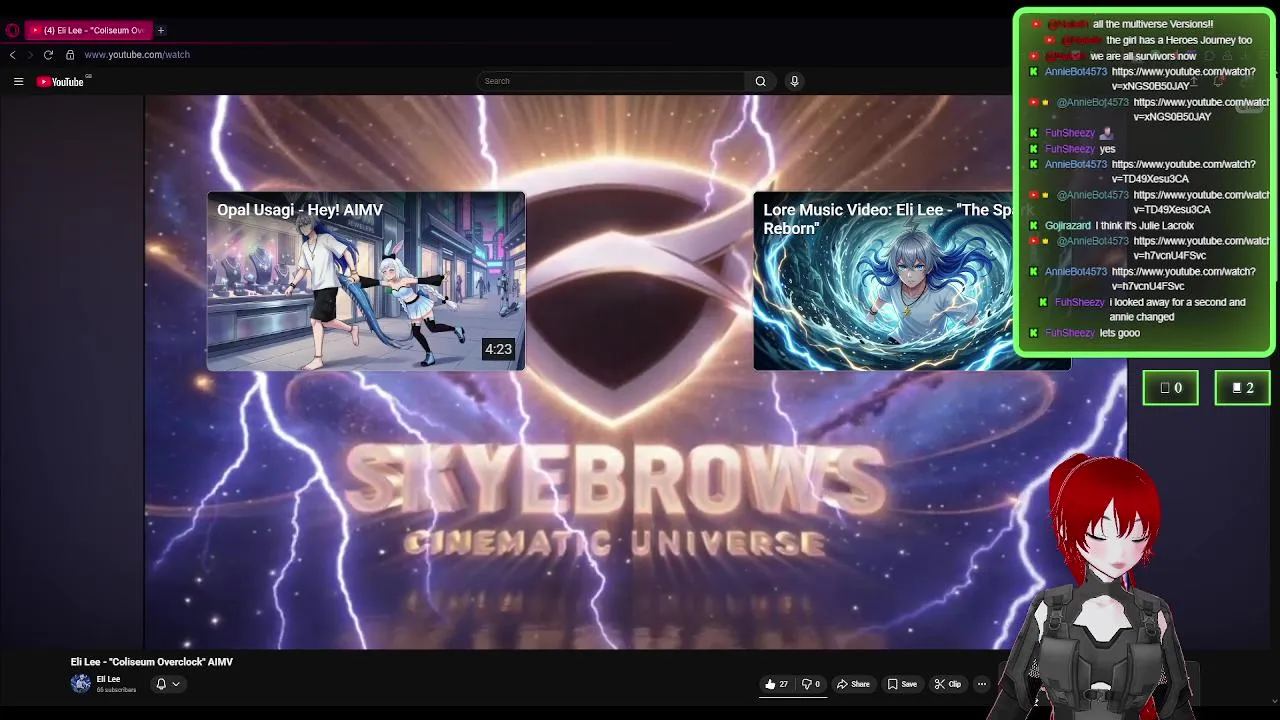
Task: Start voice search with the microphone icon
Action: coord(794,81)
